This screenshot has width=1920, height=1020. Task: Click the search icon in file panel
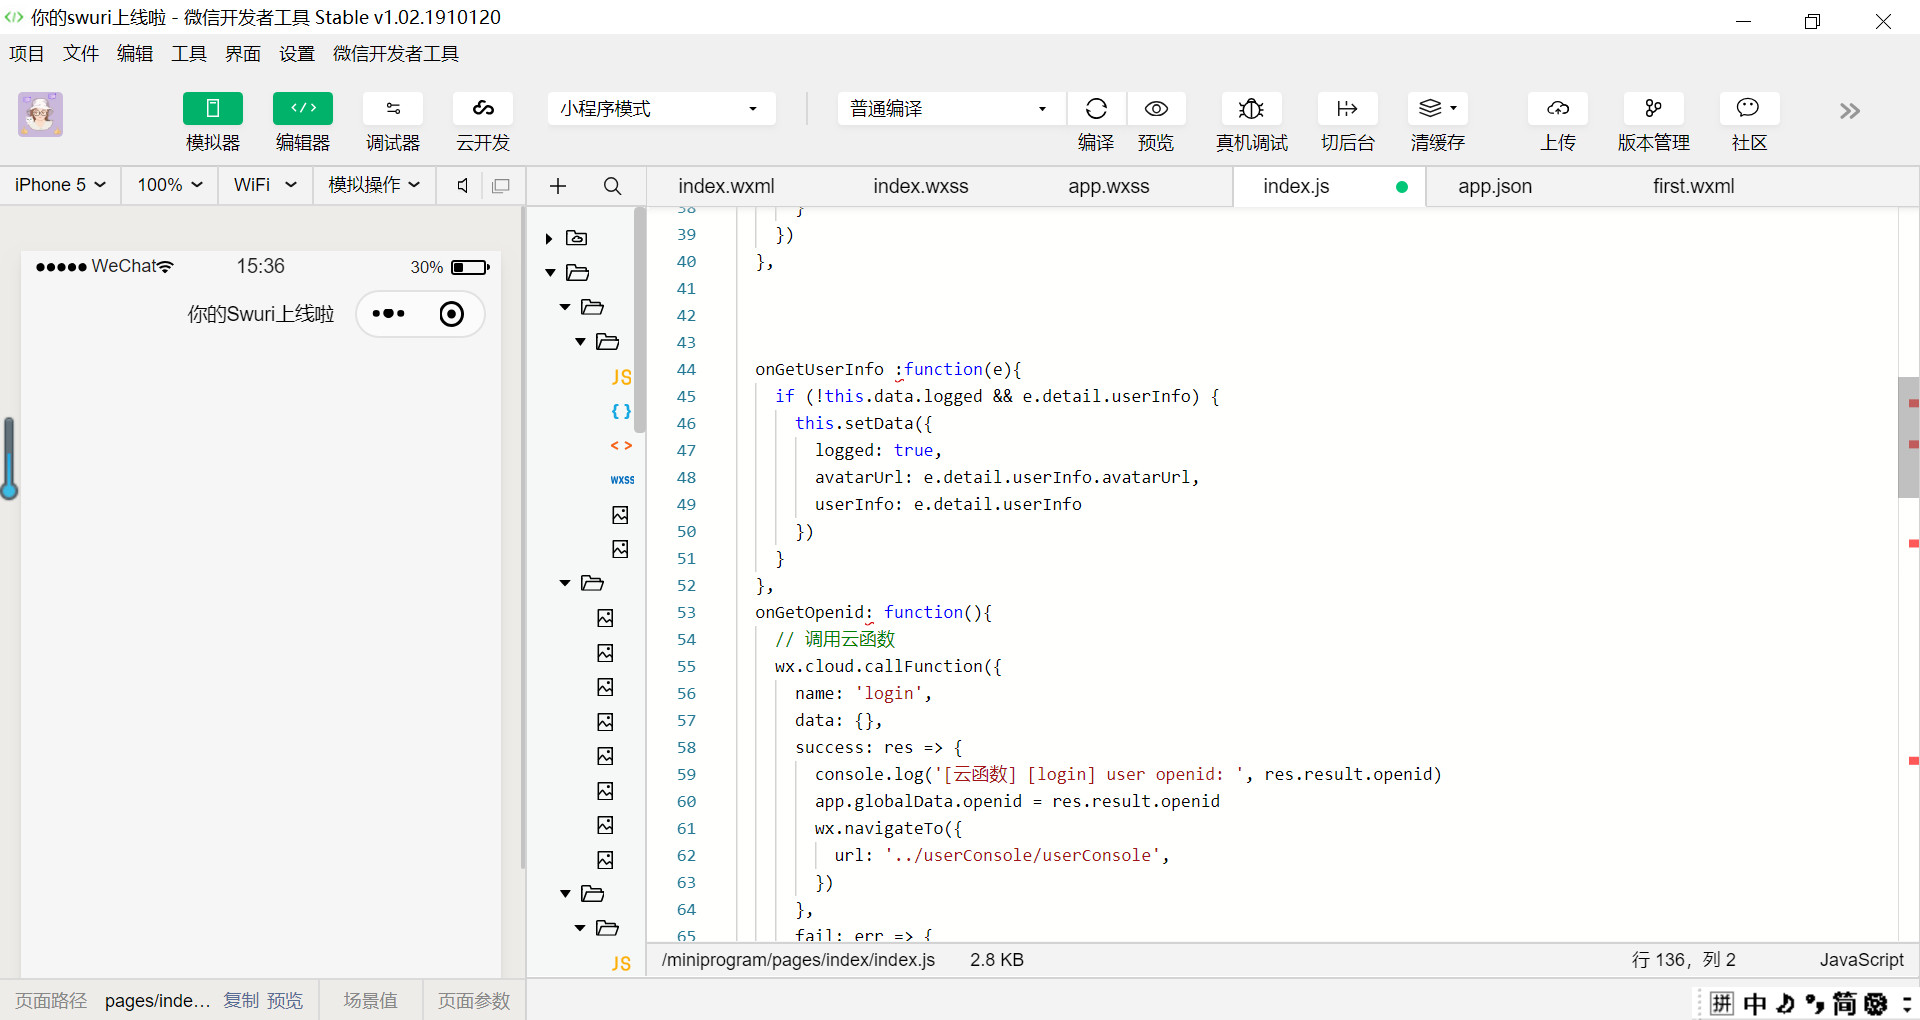pyautogui.click(x=612, y=186)
